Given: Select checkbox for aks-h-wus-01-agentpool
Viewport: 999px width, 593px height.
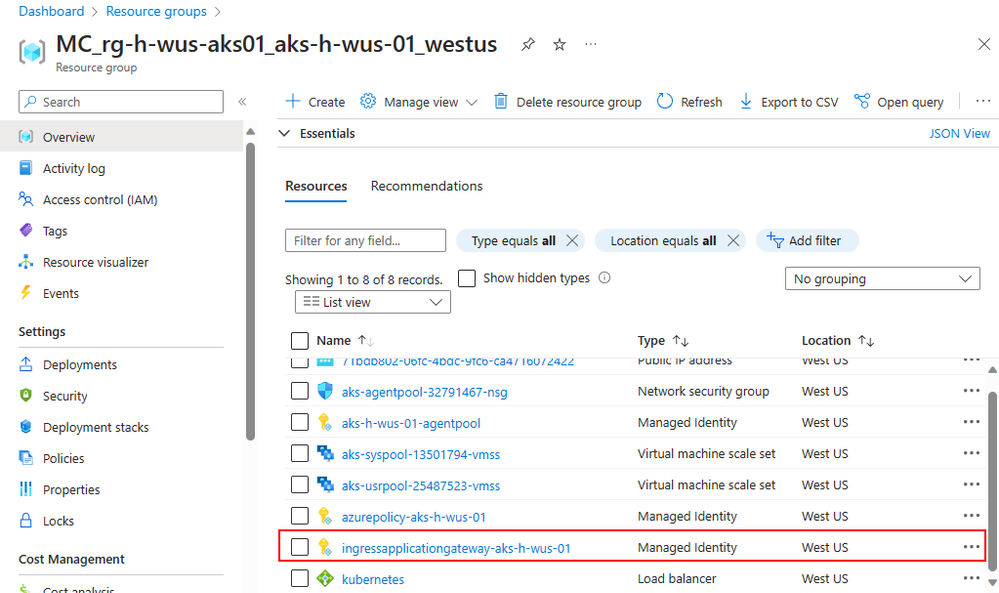Looking at the screenshot, I should point(299,422).
